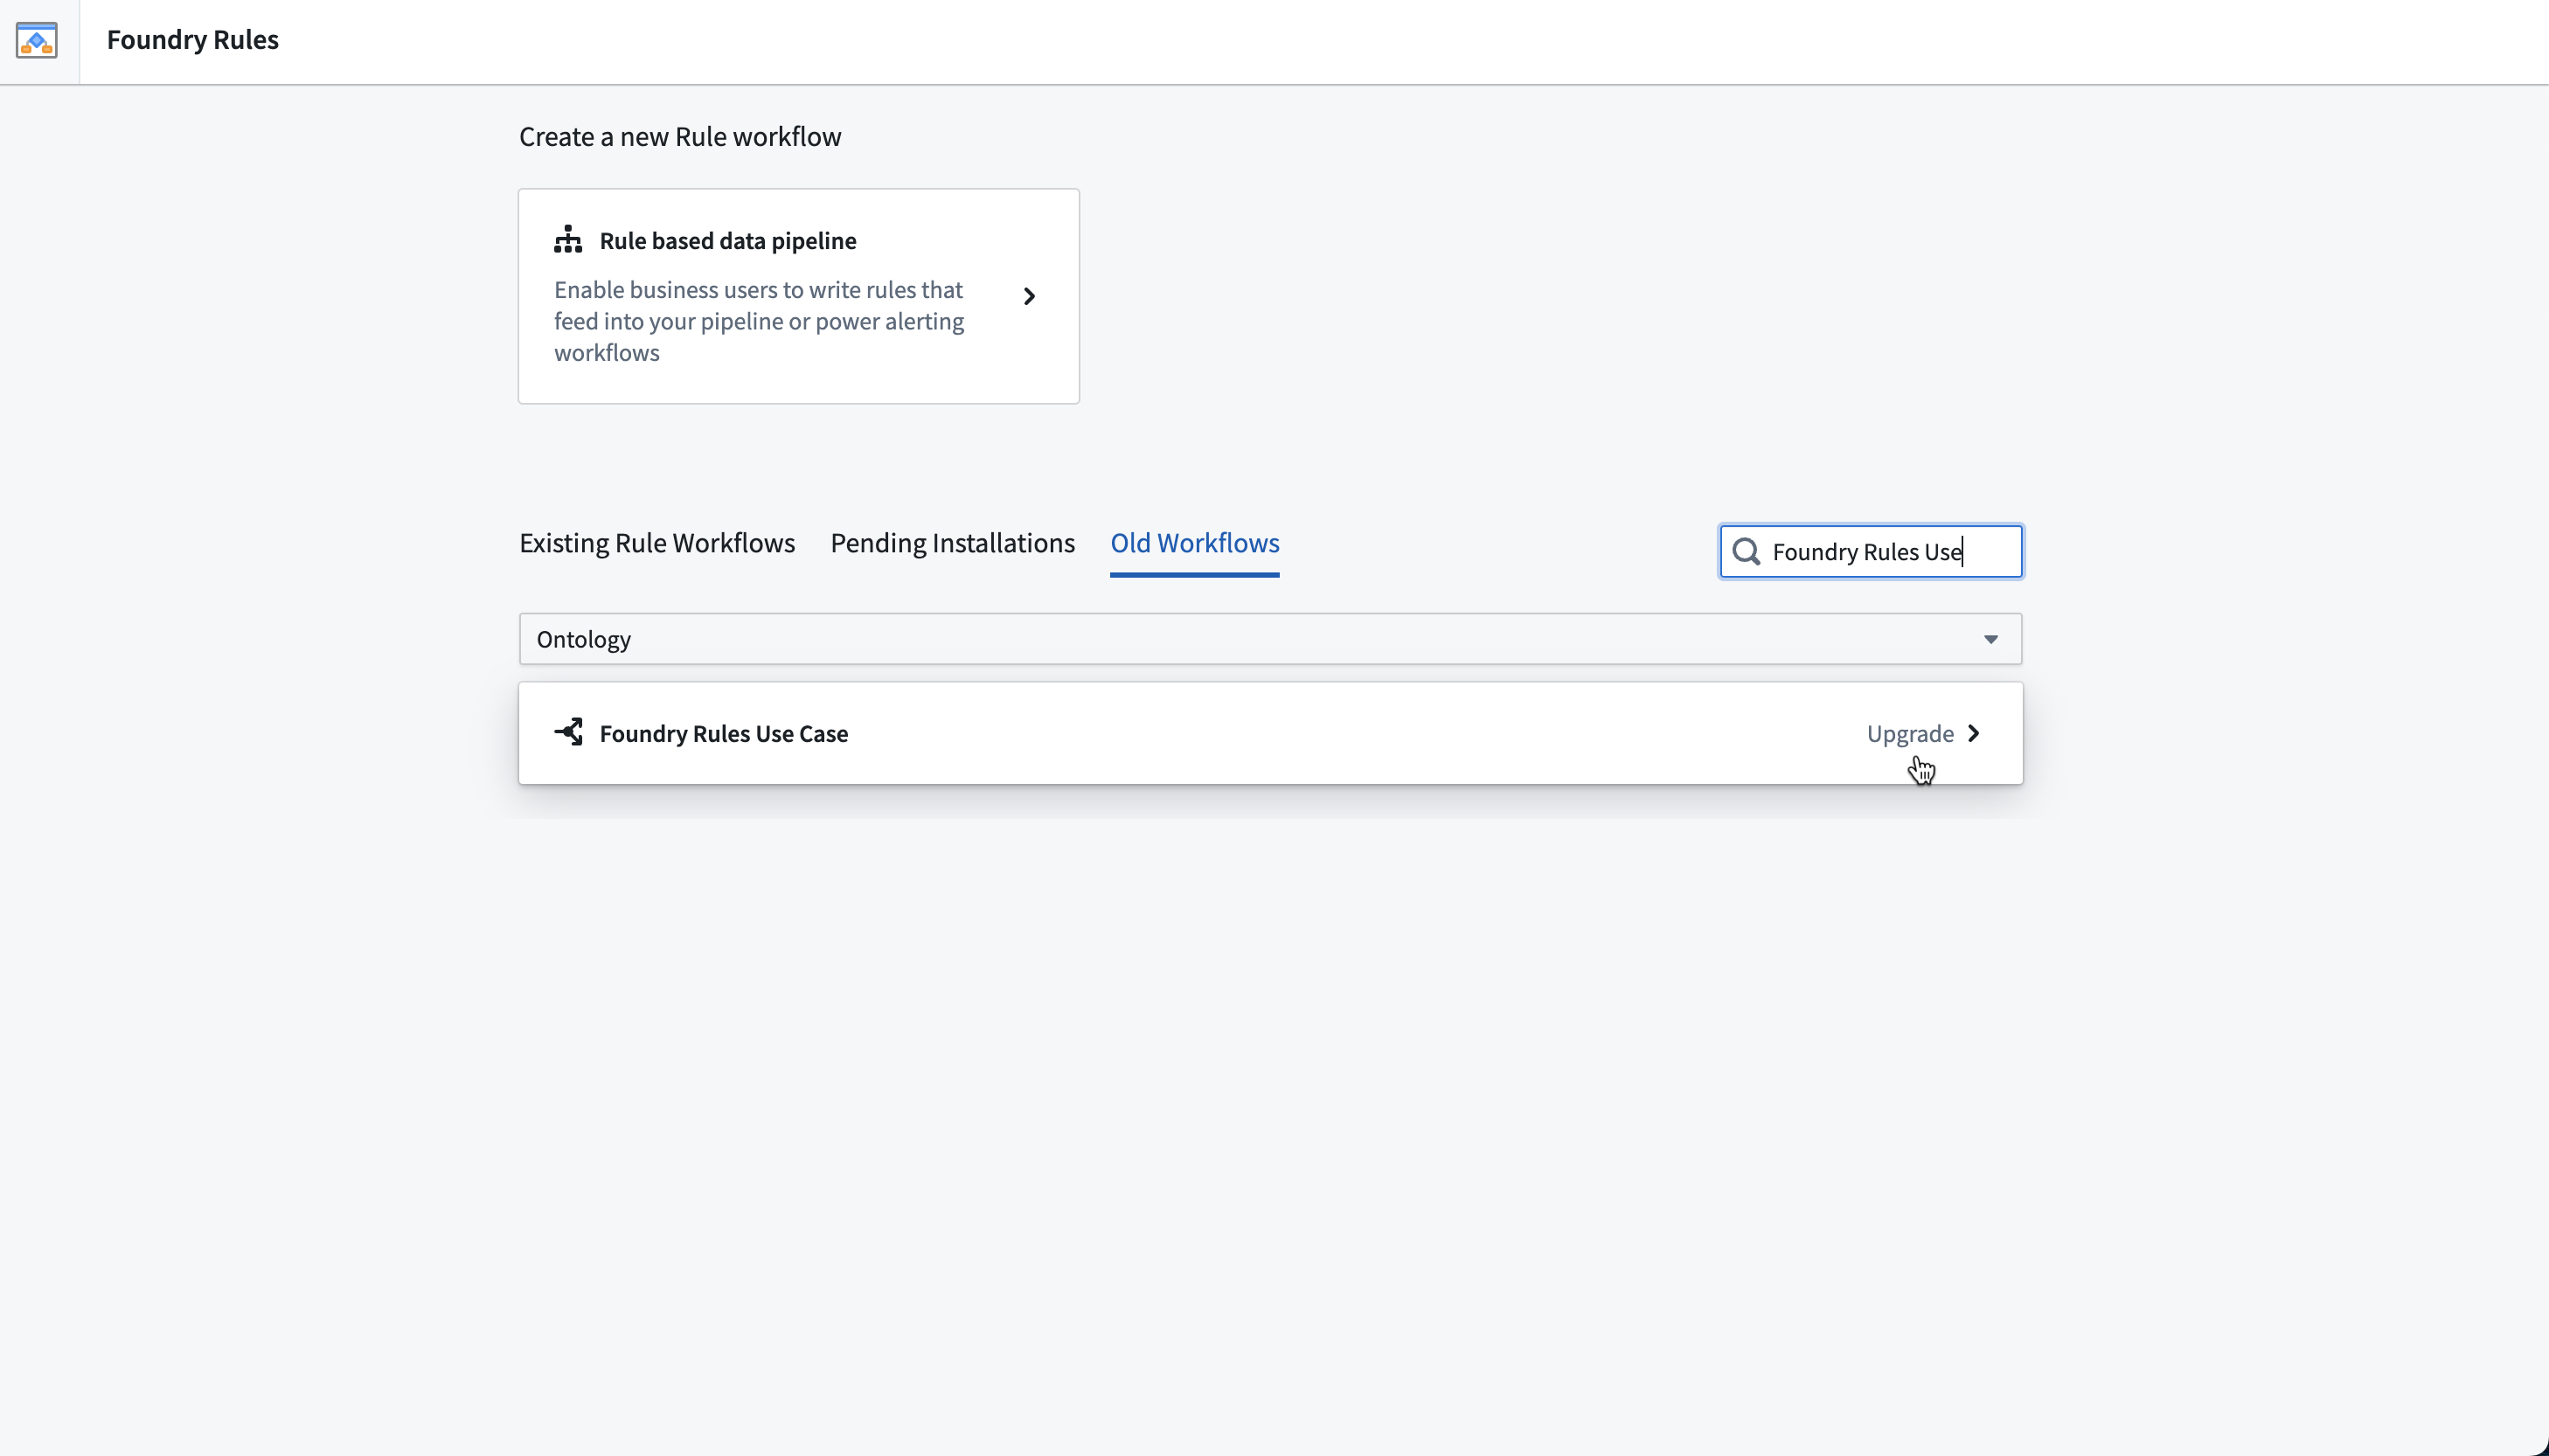Open the Ontology selector field
The height and width of the screenshot is (1456, 2549).
(1270, 639)
